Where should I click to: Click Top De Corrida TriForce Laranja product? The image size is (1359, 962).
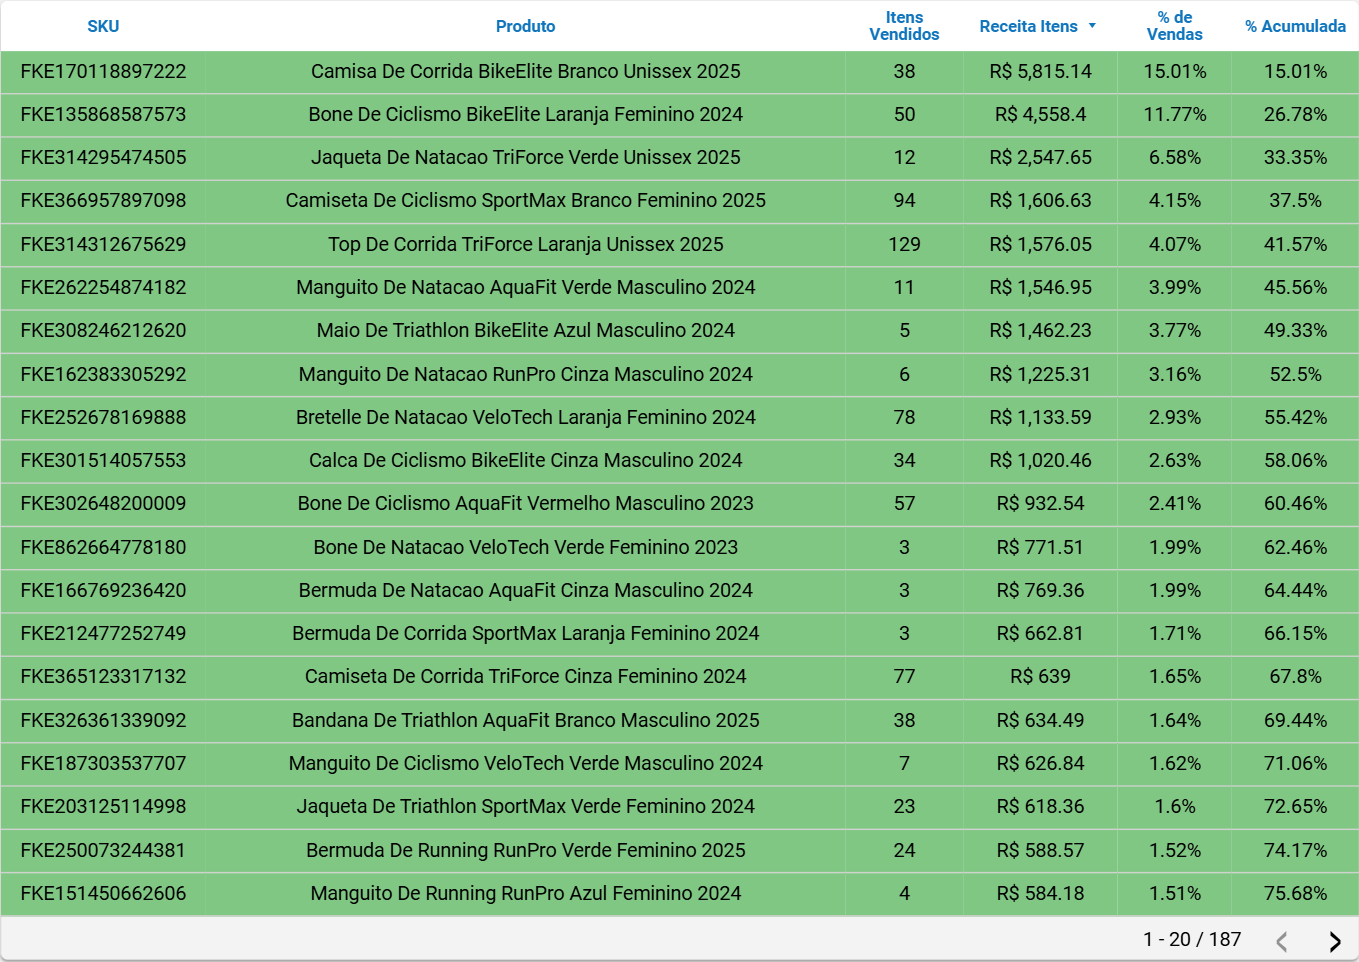click(x=525, y=245)
